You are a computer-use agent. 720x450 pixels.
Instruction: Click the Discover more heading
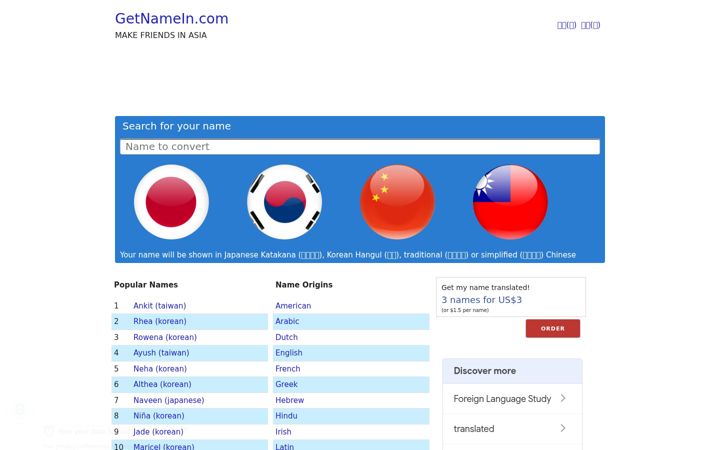pos(484,371)
